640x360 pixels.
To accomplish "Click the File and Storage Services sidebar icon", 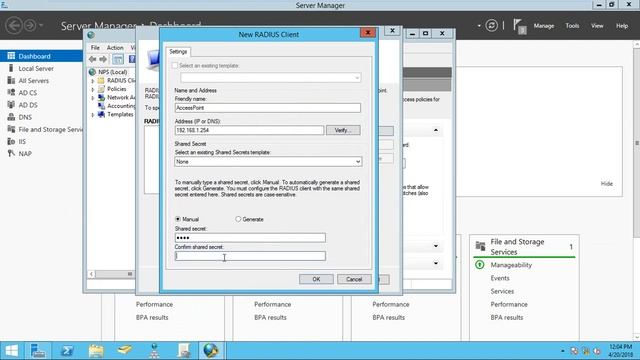I will coord(11,129).
